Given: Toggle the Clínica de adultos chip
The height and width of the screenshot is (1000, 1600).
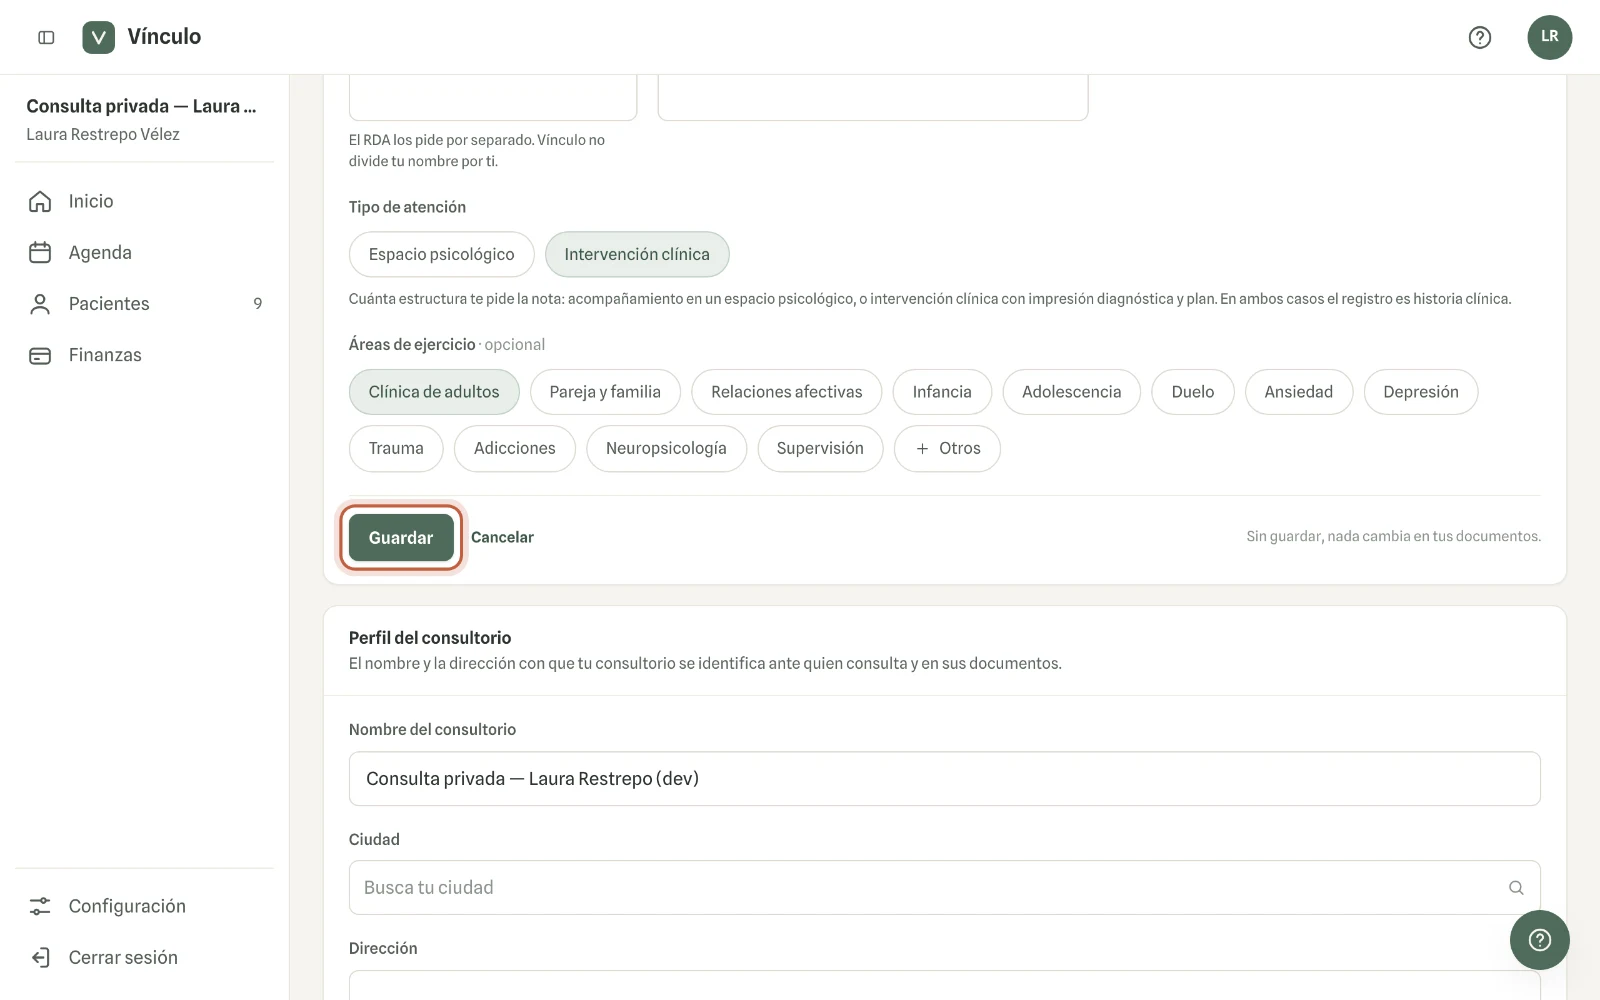Looking at the screenshot, I should [x=434, y=392].
